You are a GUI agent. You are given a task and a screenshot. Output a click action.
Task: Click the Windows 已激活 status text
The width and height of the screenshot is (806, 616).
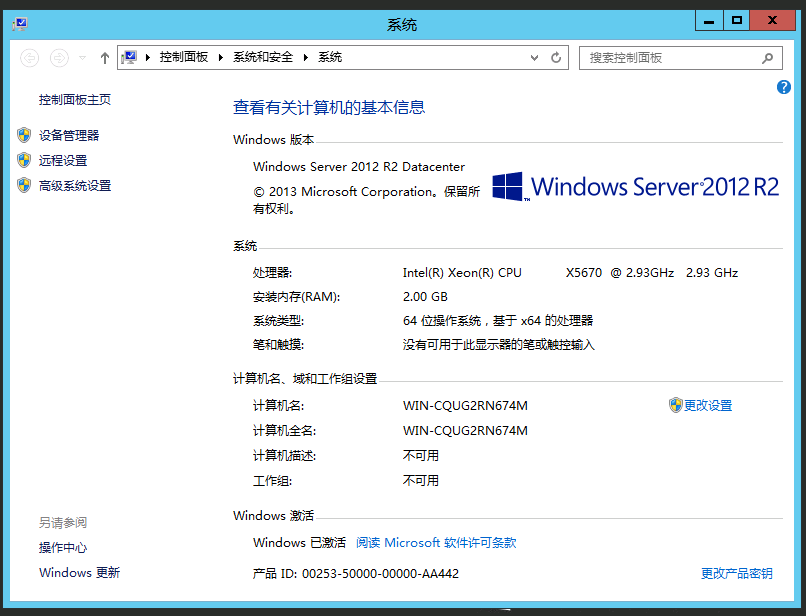pyautogui.click(x=299, y=543)
